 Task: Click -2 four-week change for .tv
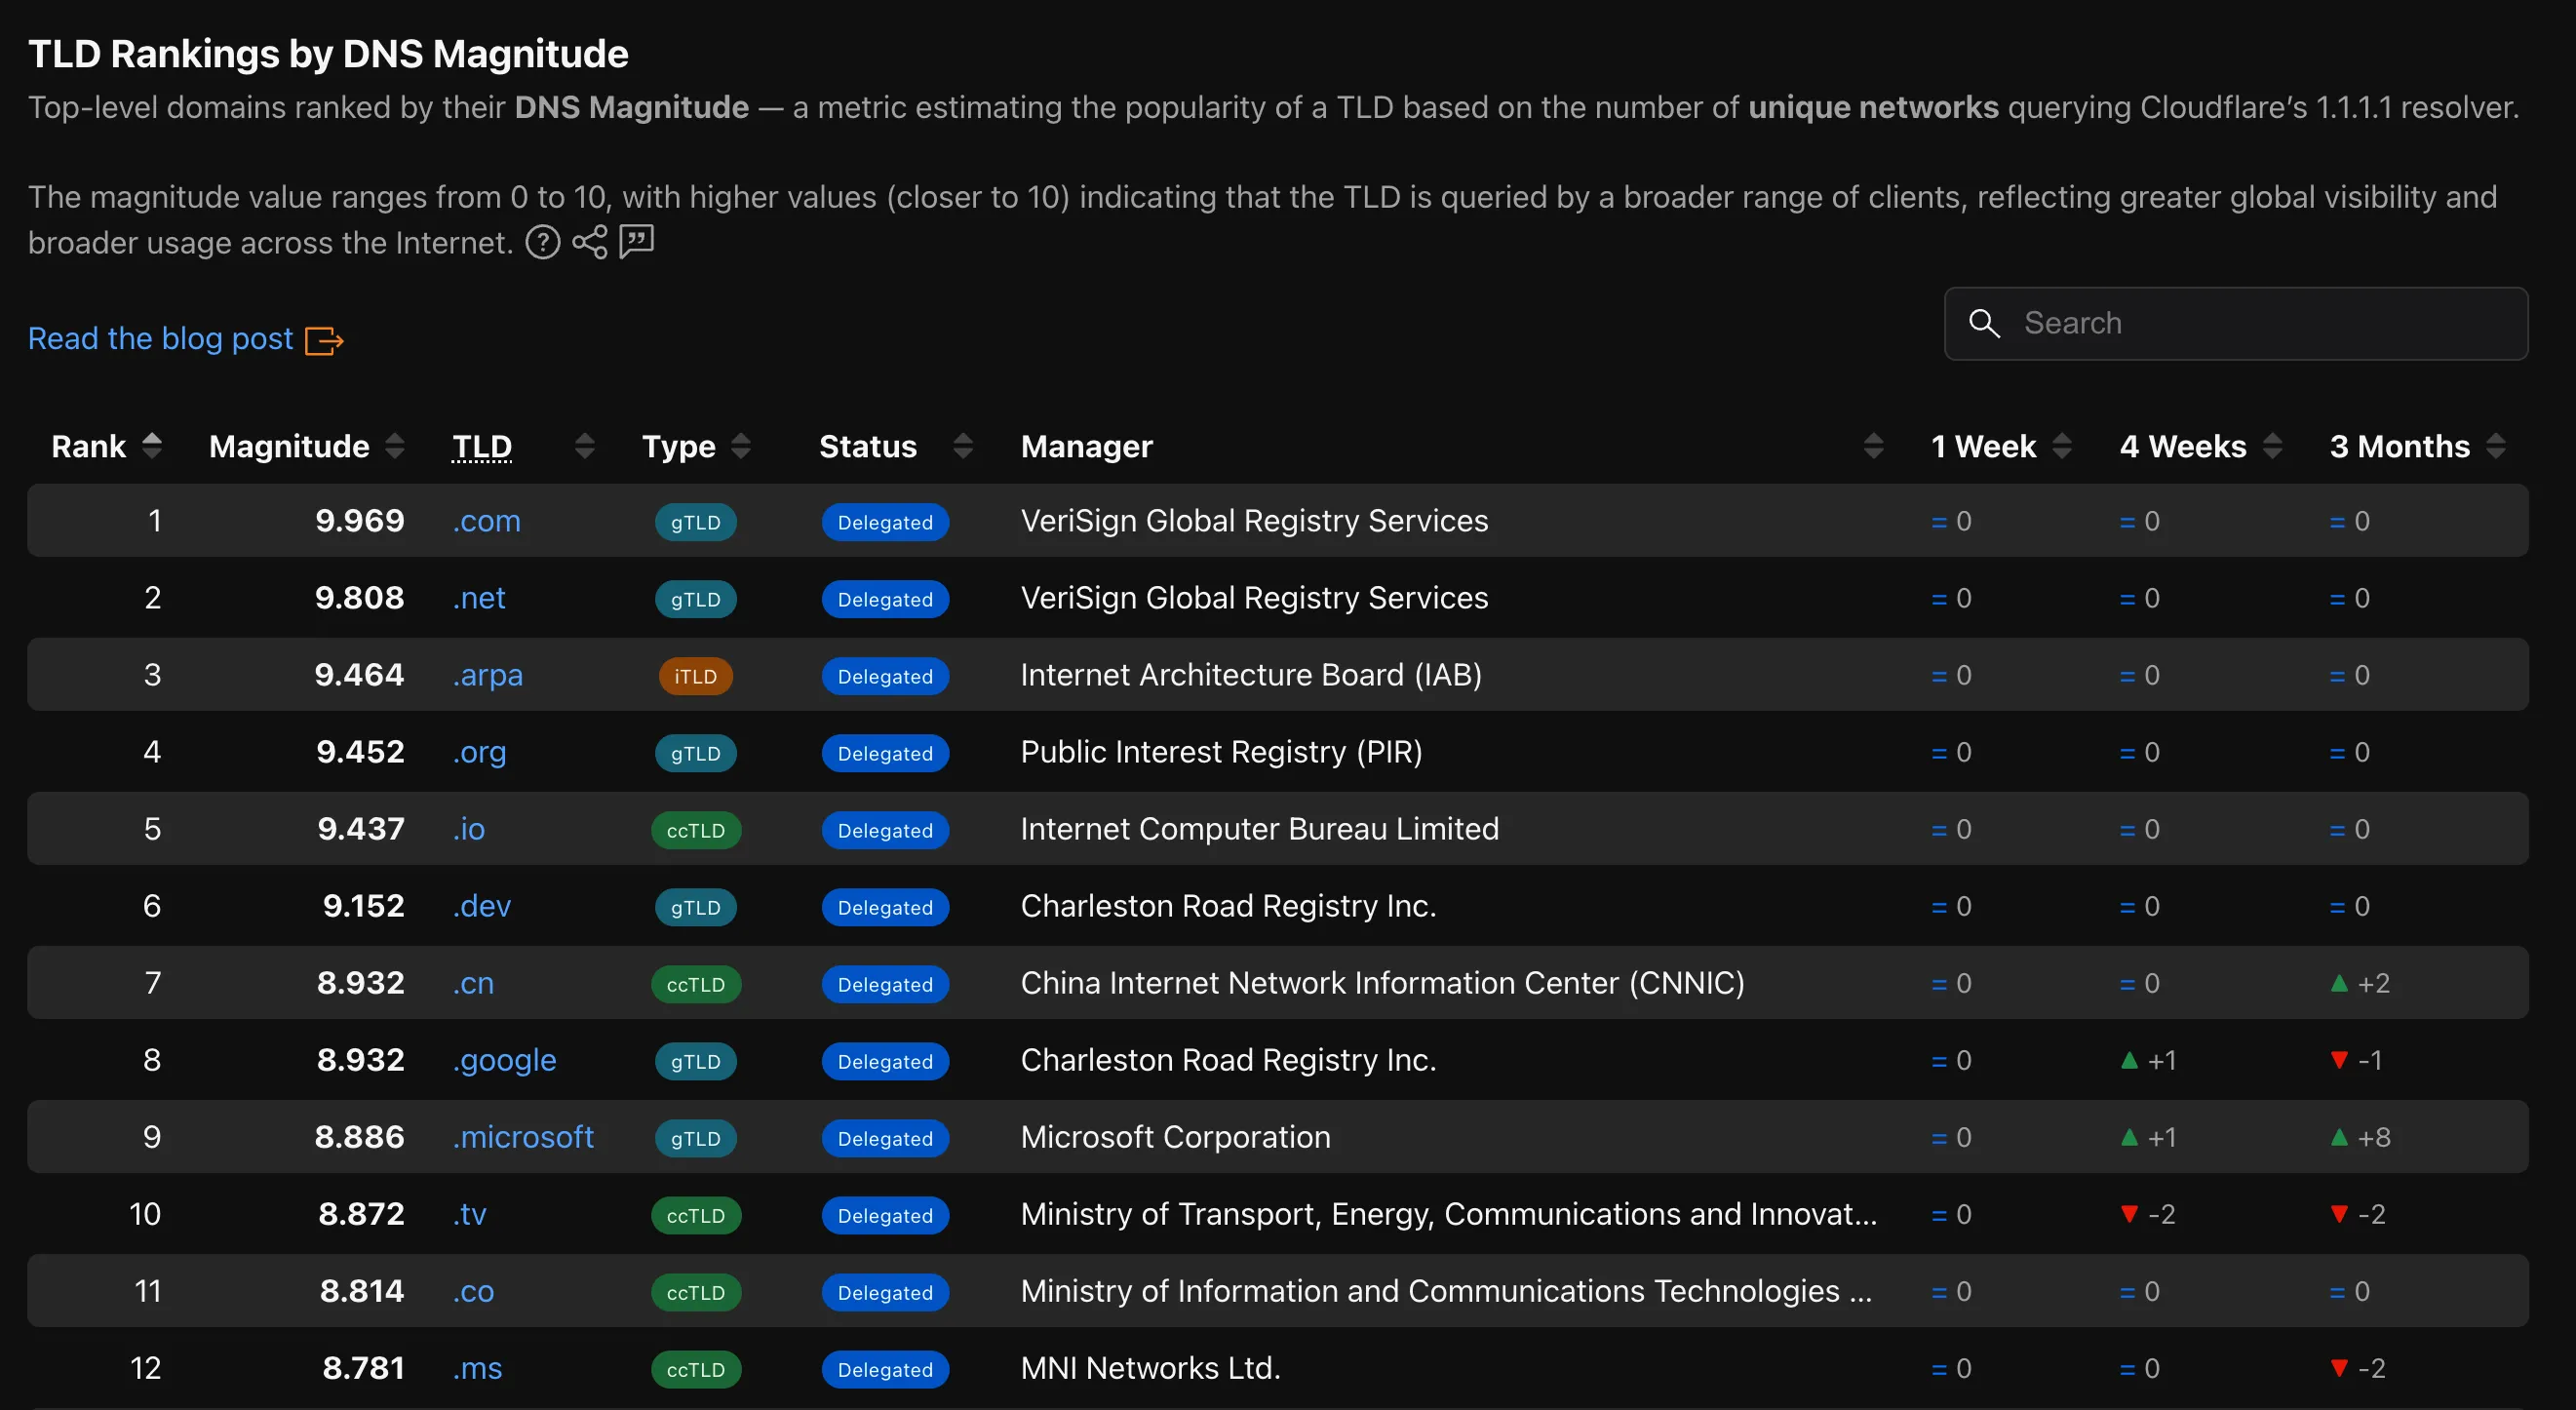pos(2148,1215)
